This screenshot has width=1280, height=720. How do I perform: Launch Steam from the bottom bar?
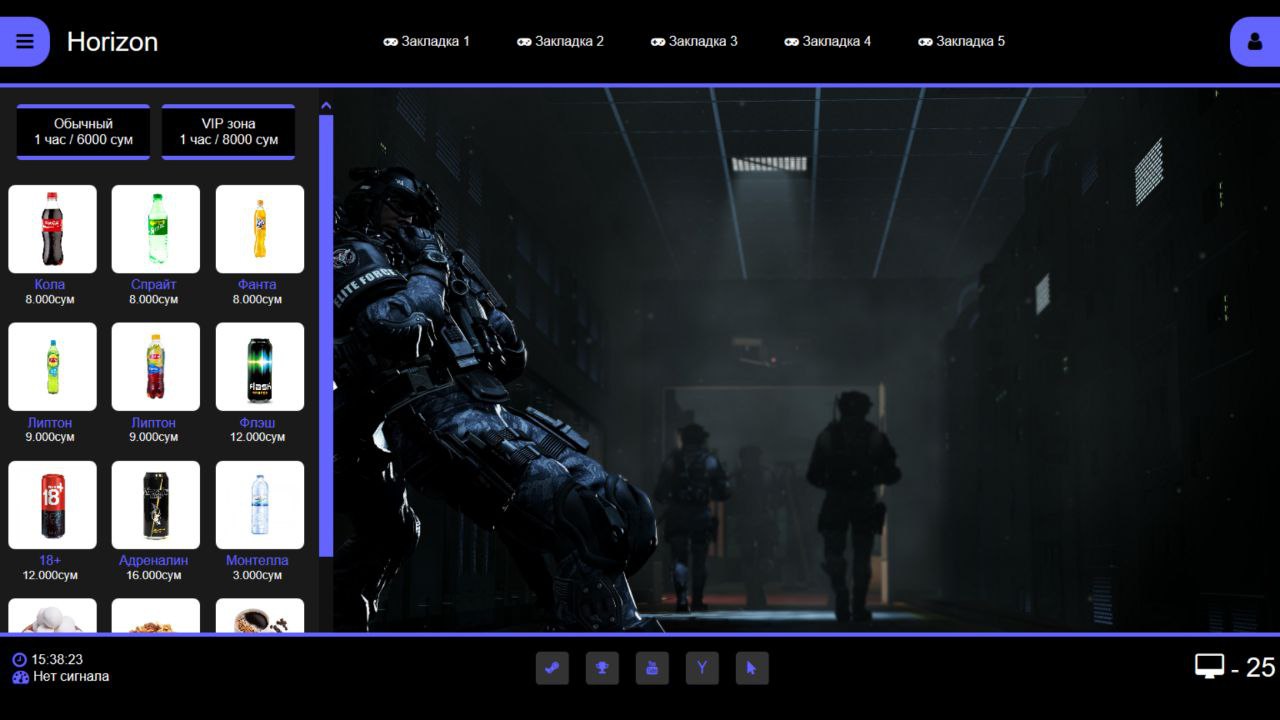coord(552,668)
